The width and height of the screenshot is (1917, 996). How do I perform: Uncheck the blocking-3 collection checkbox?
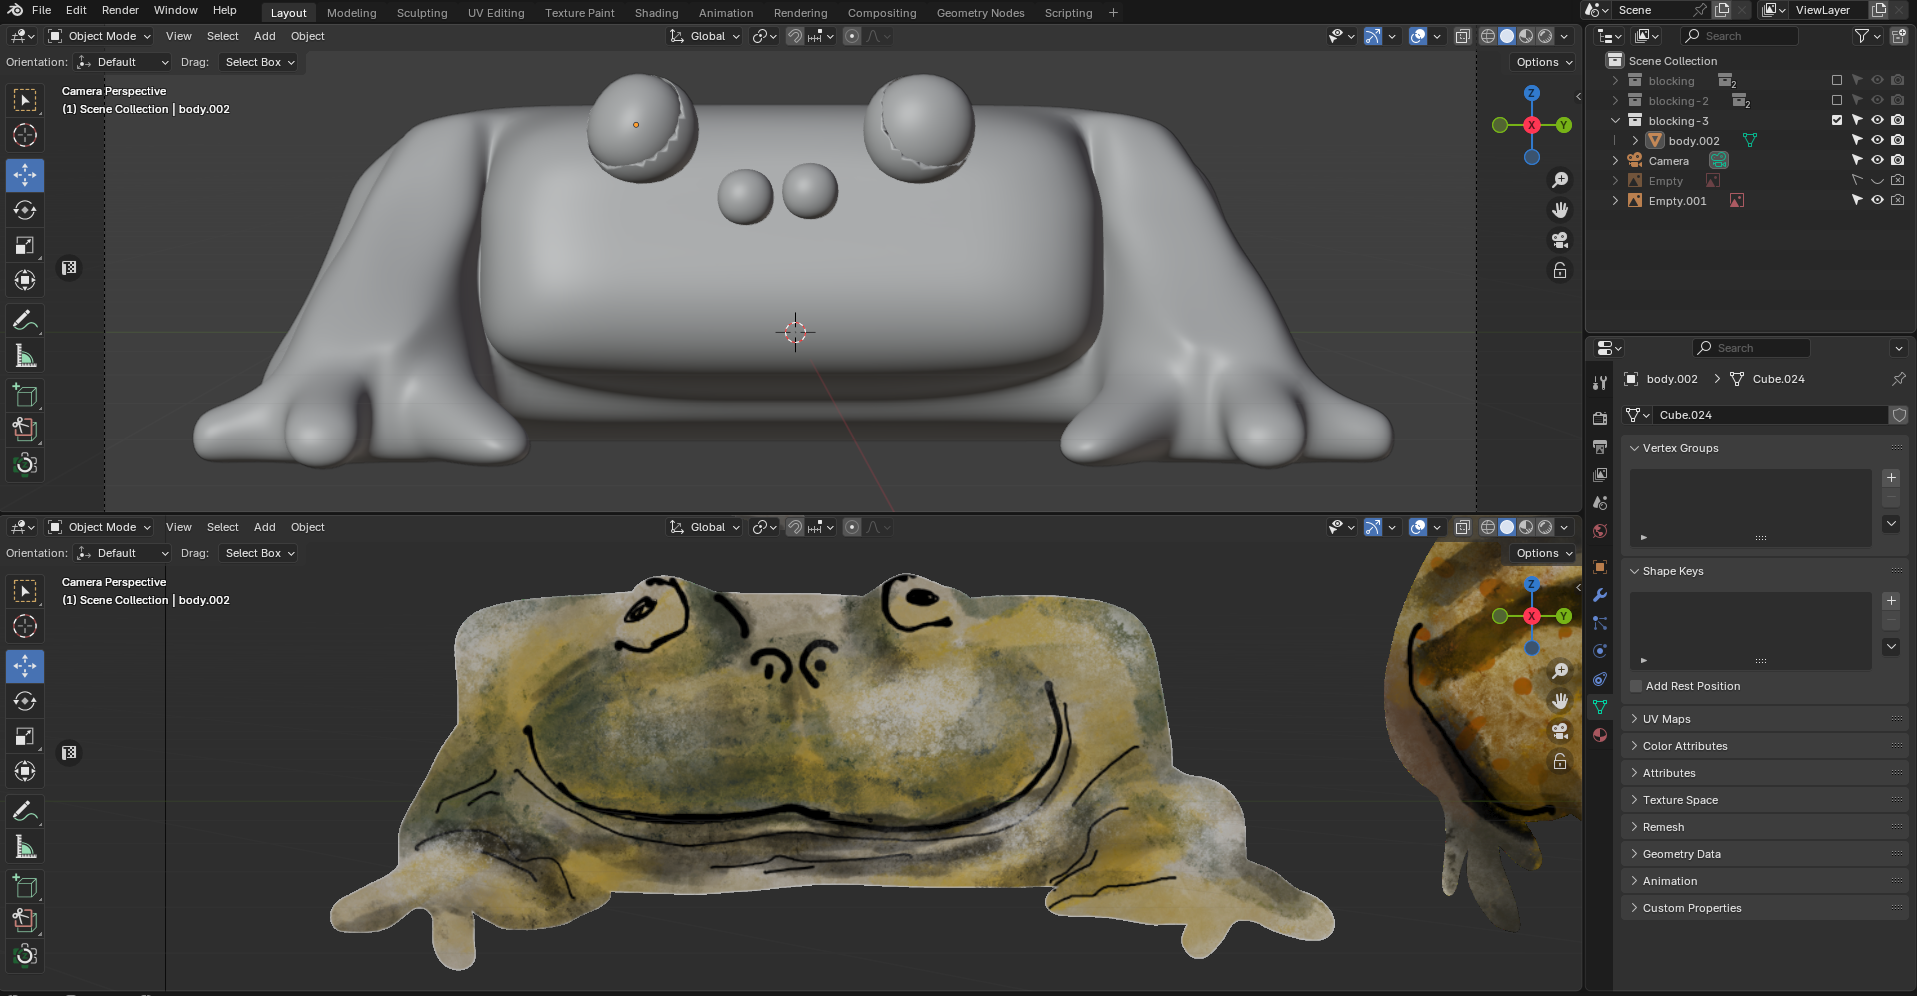(1836, 120)
